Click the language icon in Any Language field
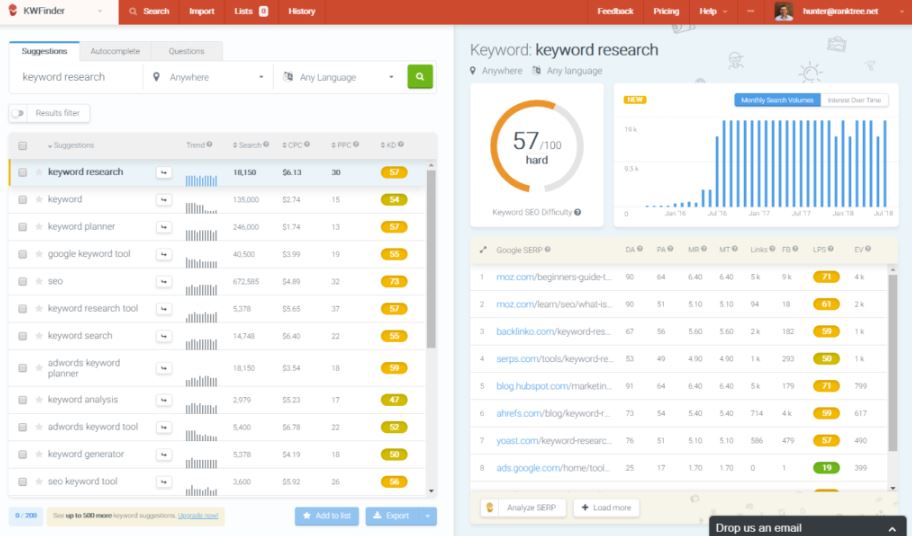This screenshot has width=912, height=536. tap(288, 77)
